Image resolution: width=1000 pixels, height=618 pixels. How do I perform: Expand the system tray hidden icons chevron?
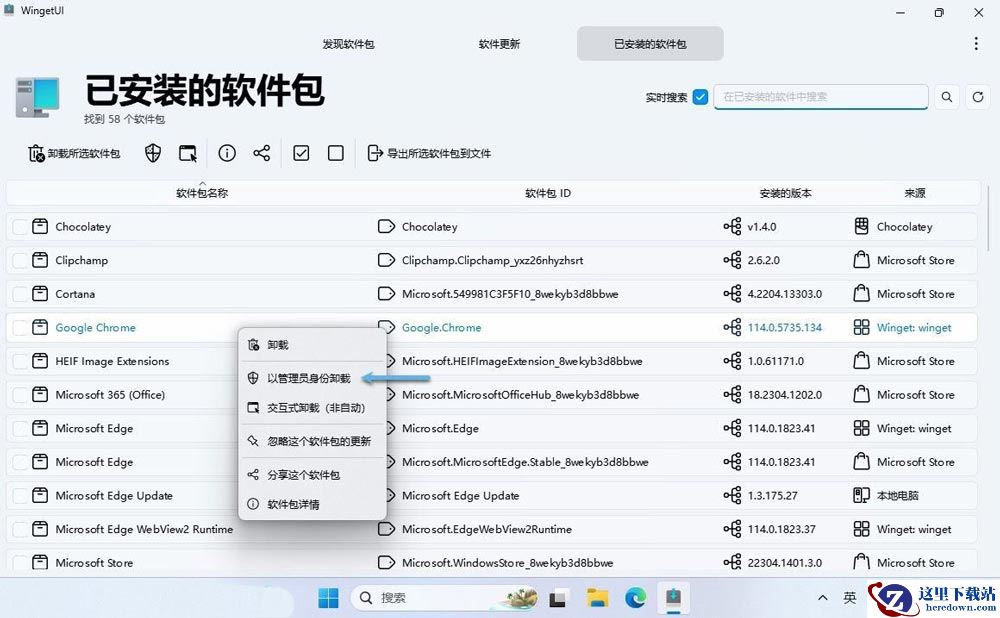[x=823, y=598]
